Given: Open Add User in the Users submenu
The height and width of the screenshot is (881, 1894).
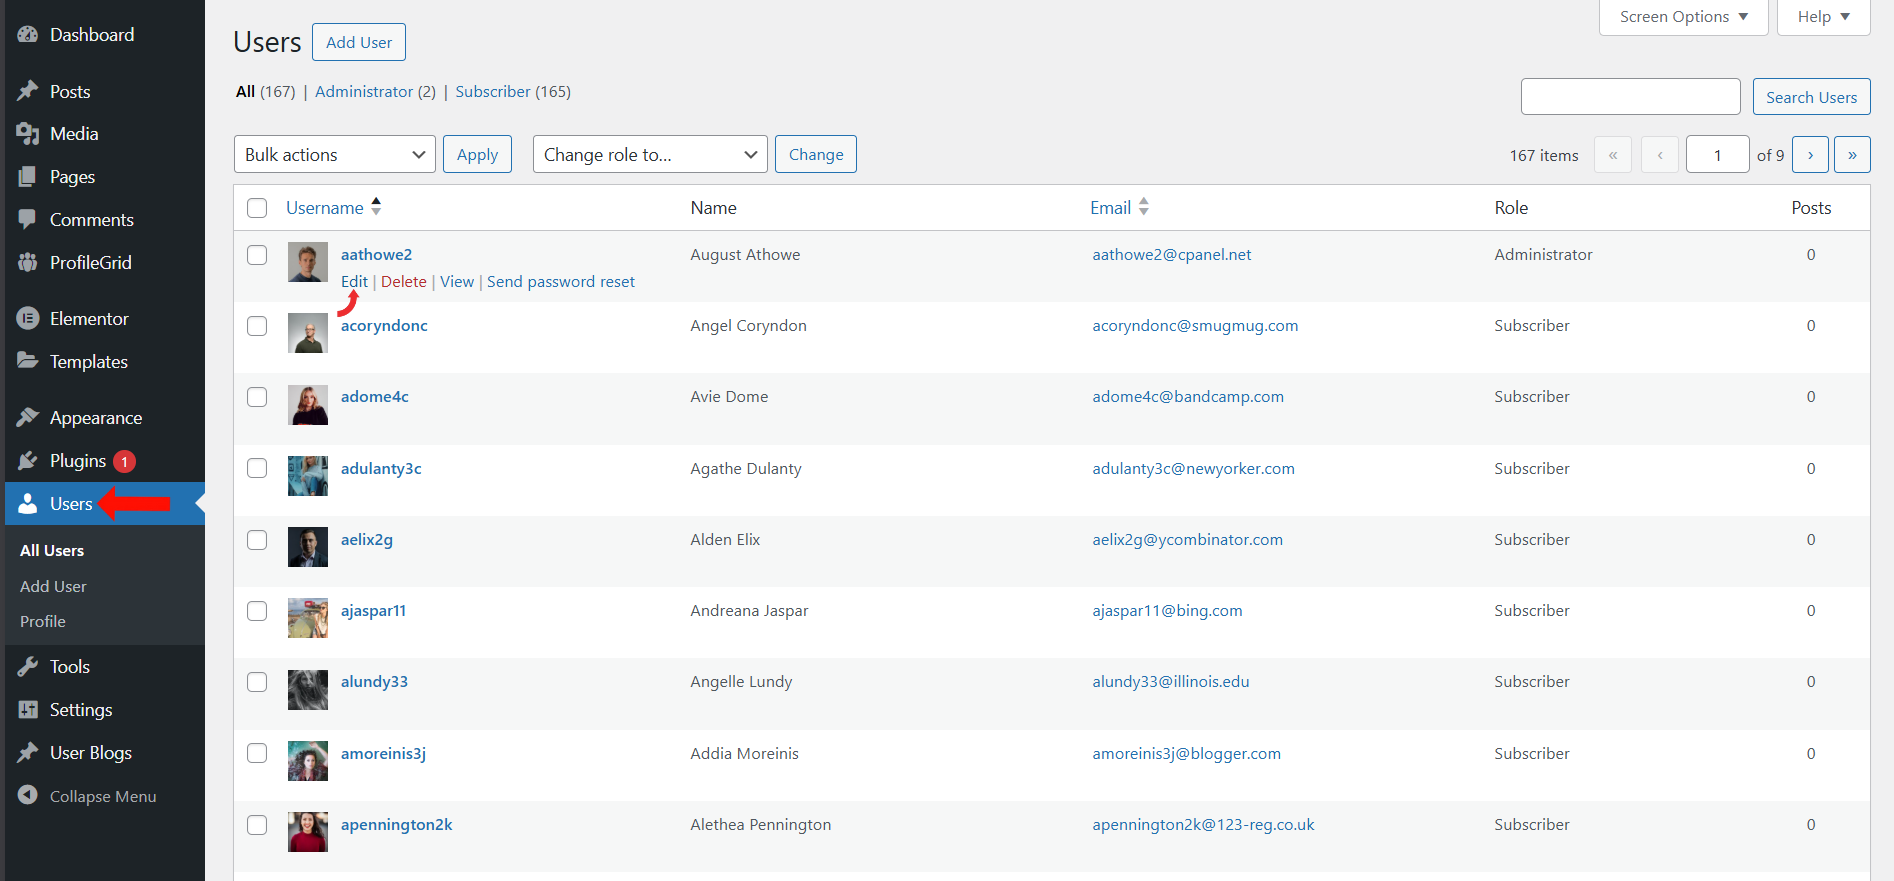Looking at the screenshot, I should (x=53, y=587).
